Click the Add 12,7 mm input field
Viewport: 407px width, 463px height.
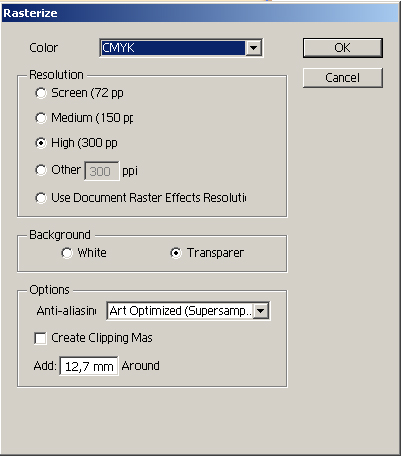tap(89, 366)
